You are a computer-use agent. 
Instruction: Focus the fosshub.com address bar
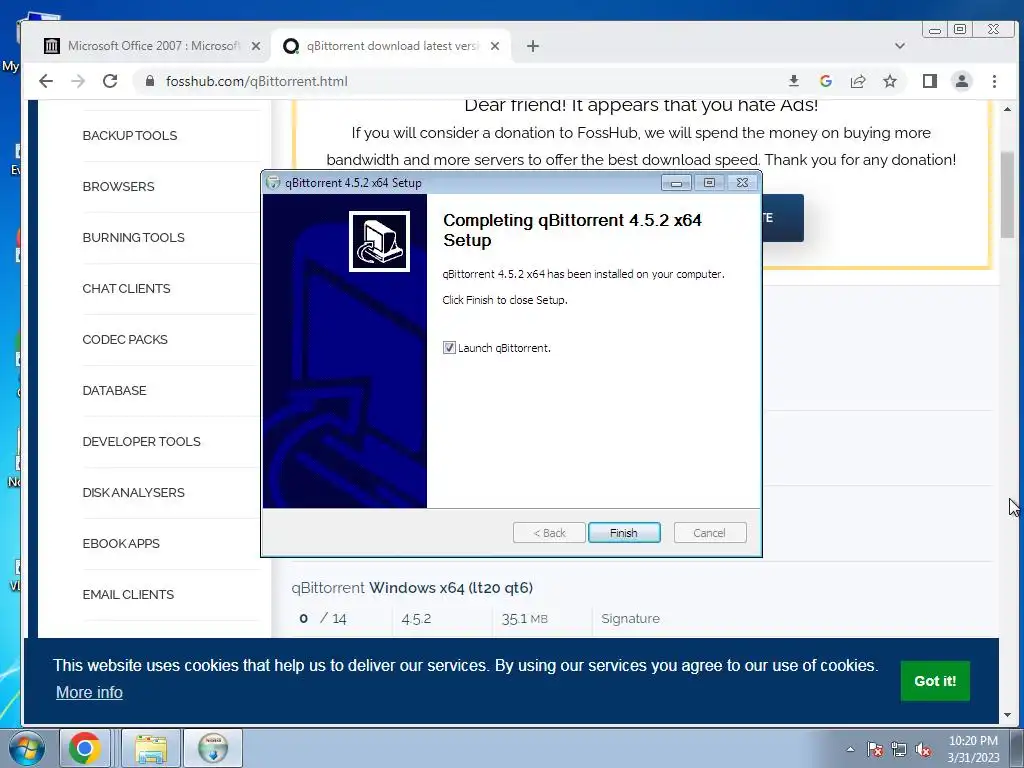[457, 81]
